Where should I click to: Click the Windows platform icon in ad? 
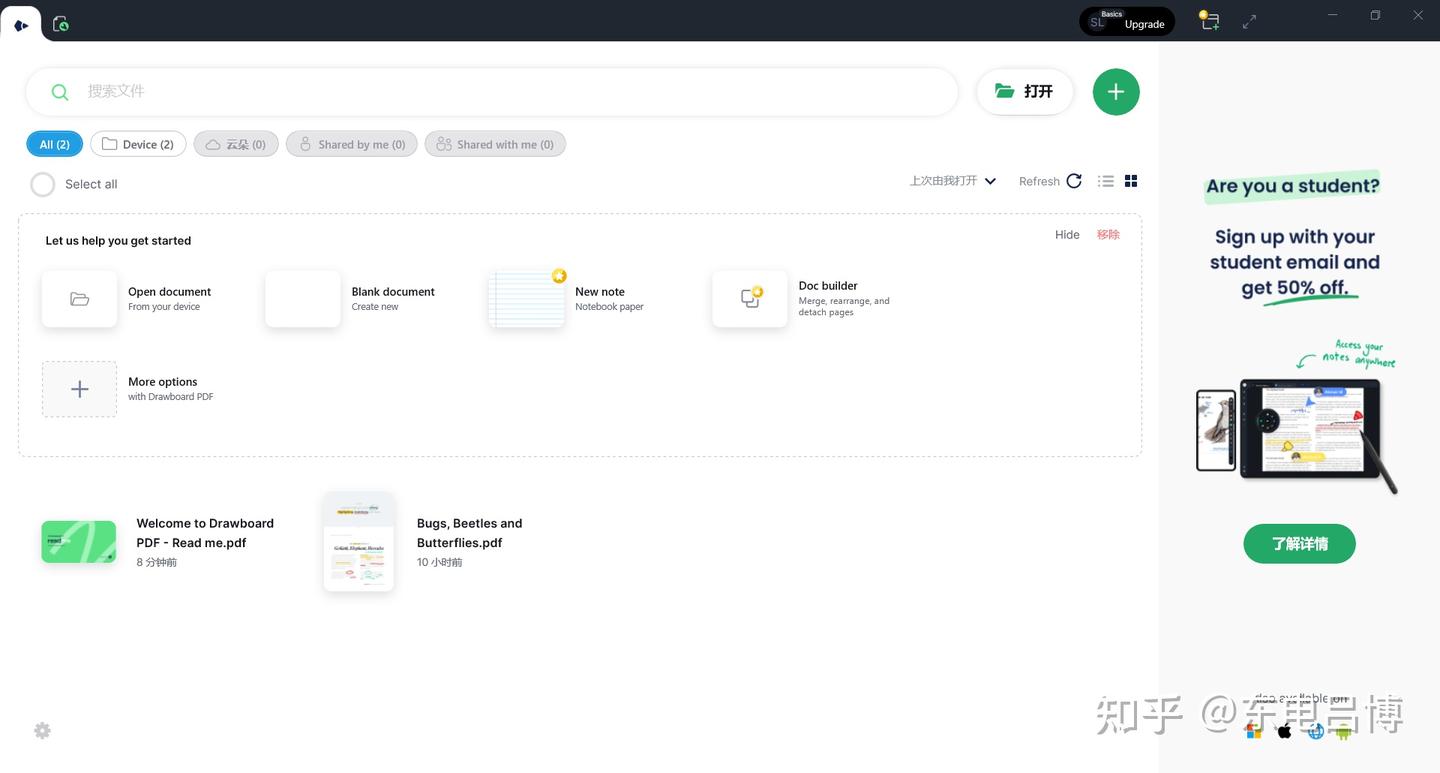click(1254, 731)
